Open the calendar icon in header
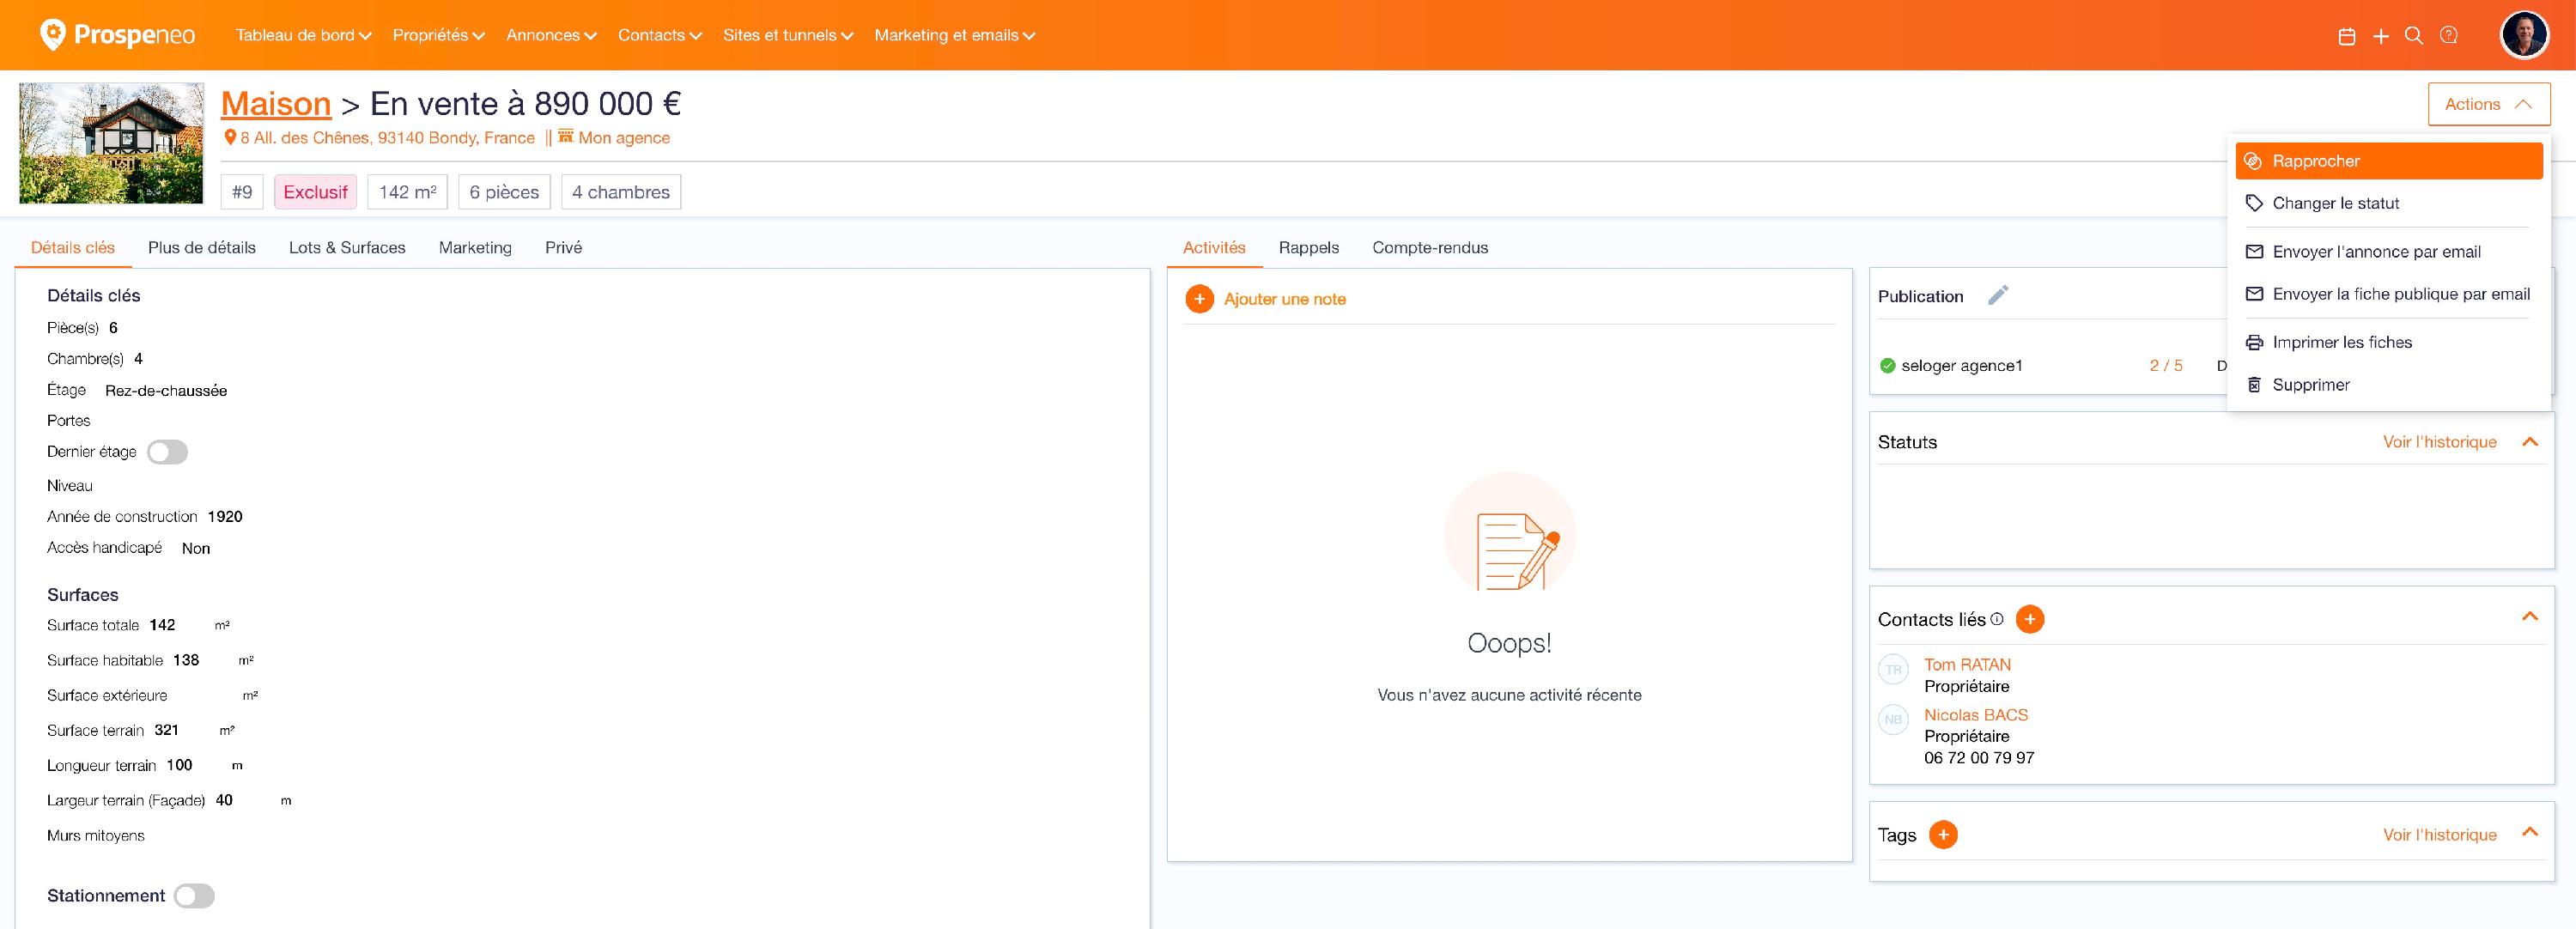The width and height of the screenshot is (2576, 929). coord(2347,36)
